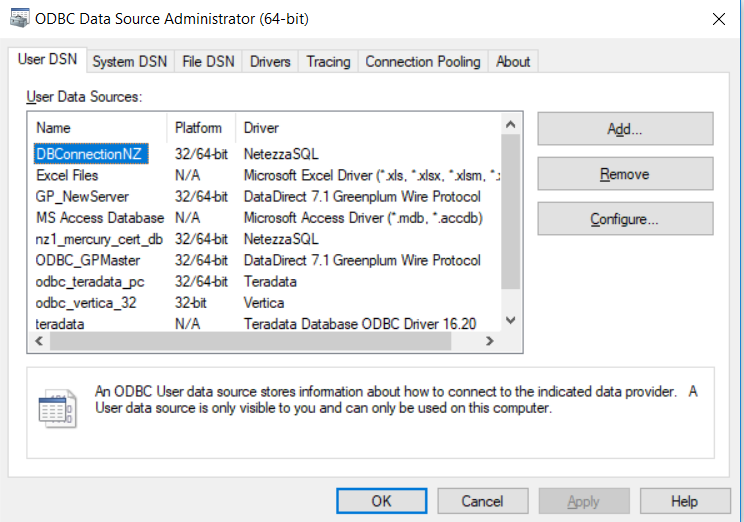Open the Tracing tab
744x522 pixels.
point(328,61)
